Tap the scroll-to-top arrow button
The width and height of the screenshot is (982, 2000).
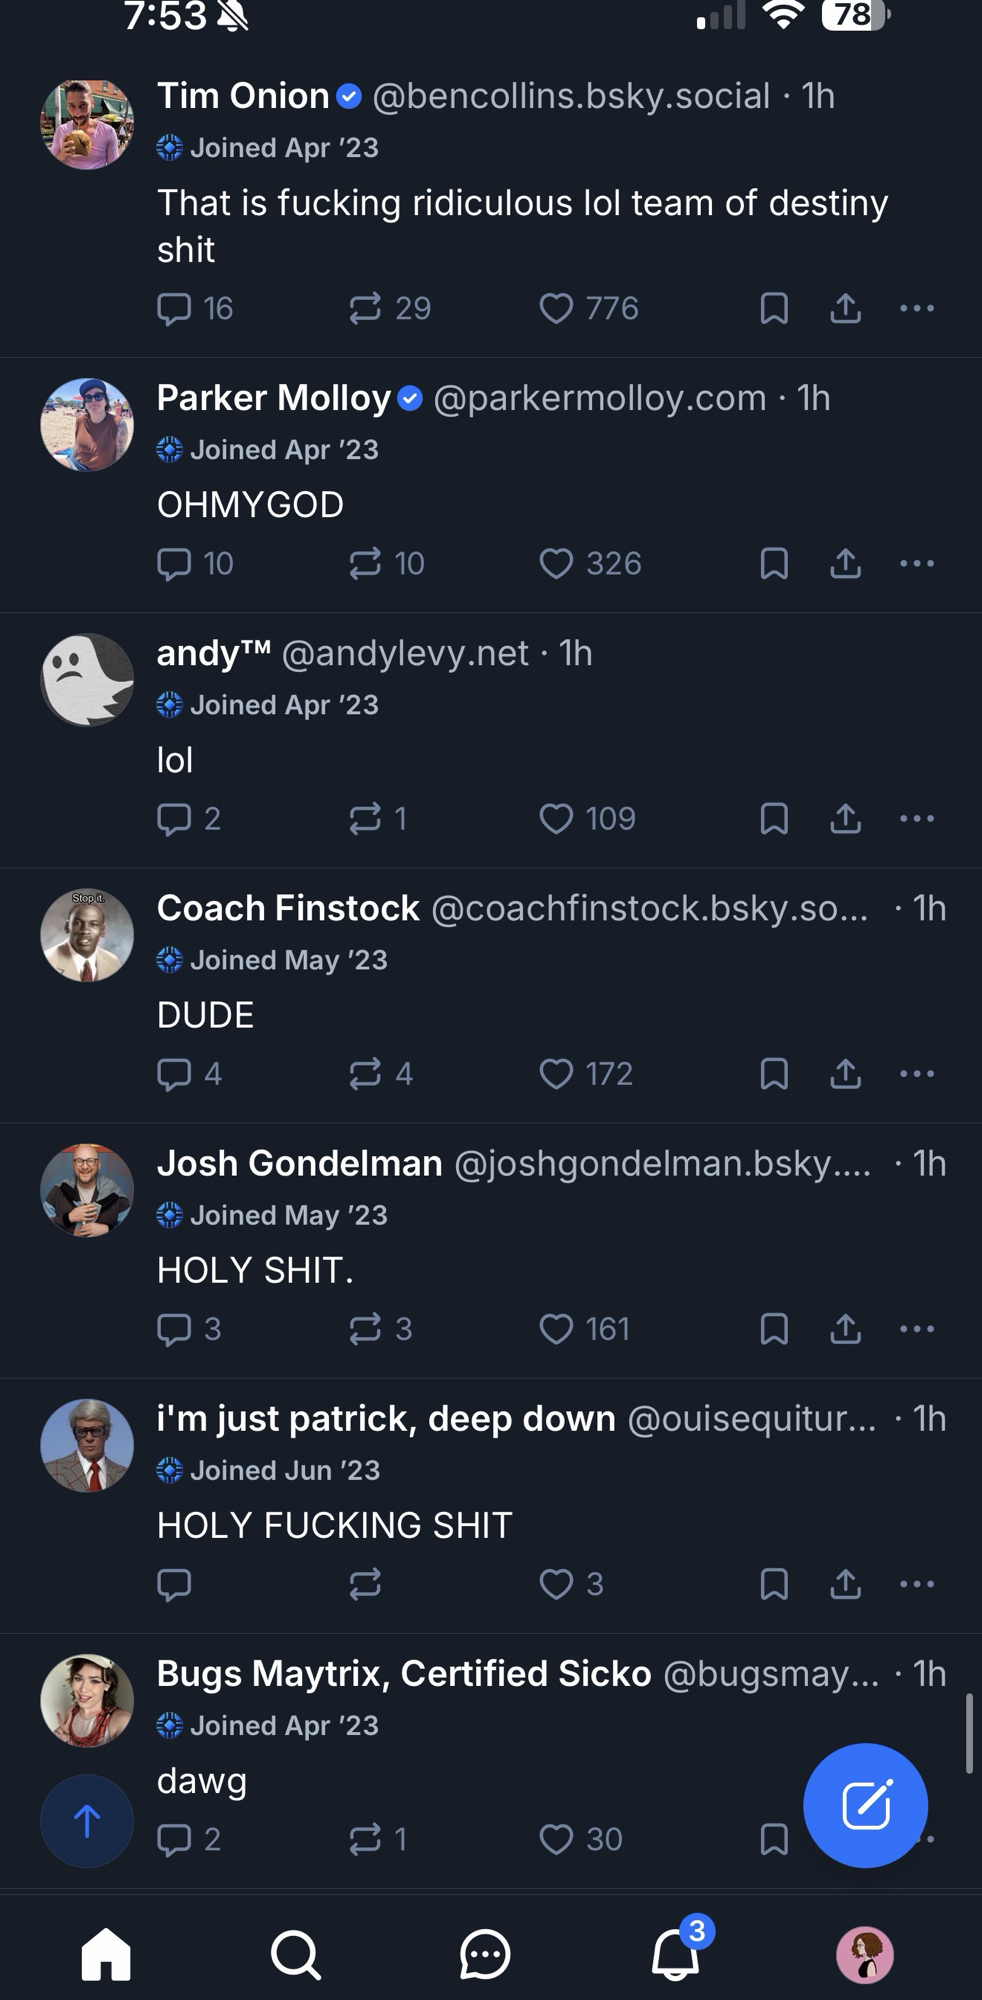coord(87,1821)
